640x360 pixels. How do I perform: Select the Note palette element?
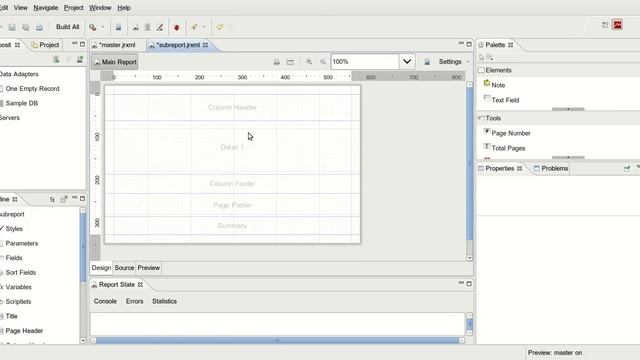[x=498, y=85]
